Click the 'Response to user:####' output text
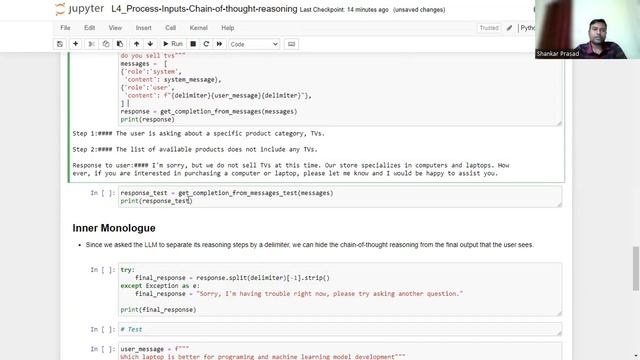Screen dimensions: 640x360 [291, 169]
